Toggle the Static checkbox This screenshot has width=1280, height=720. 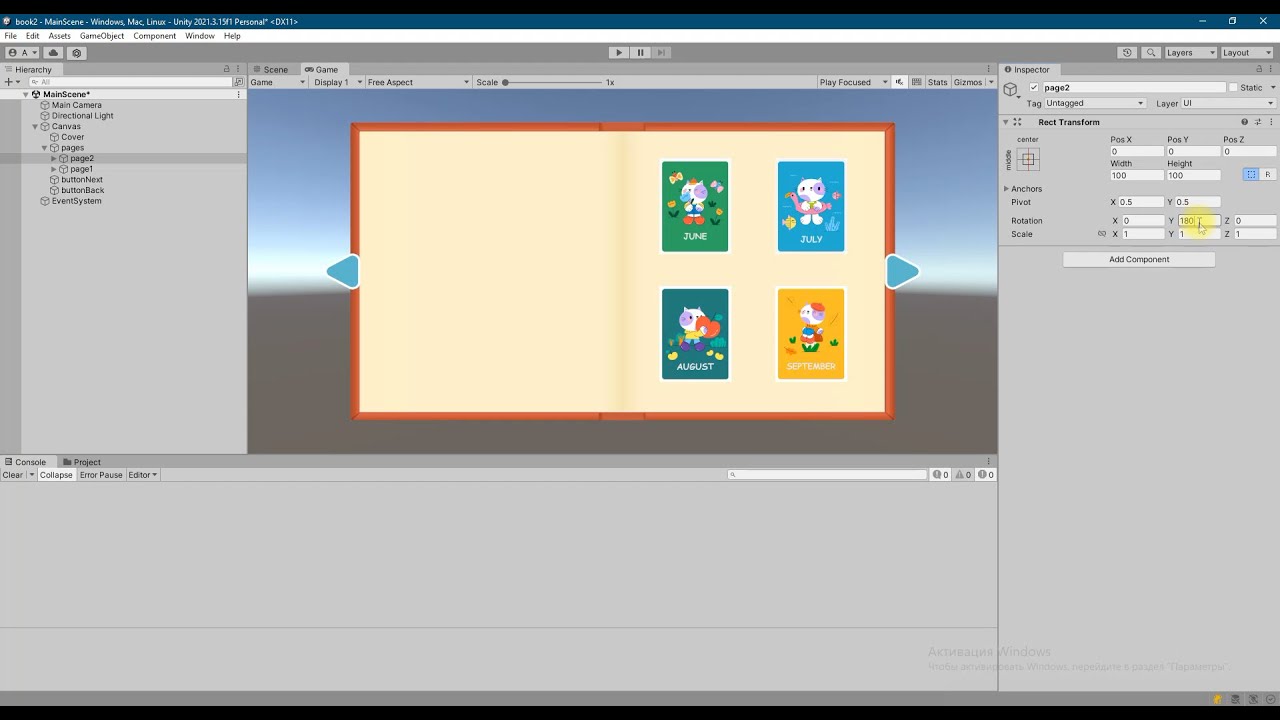(1233, 88)
